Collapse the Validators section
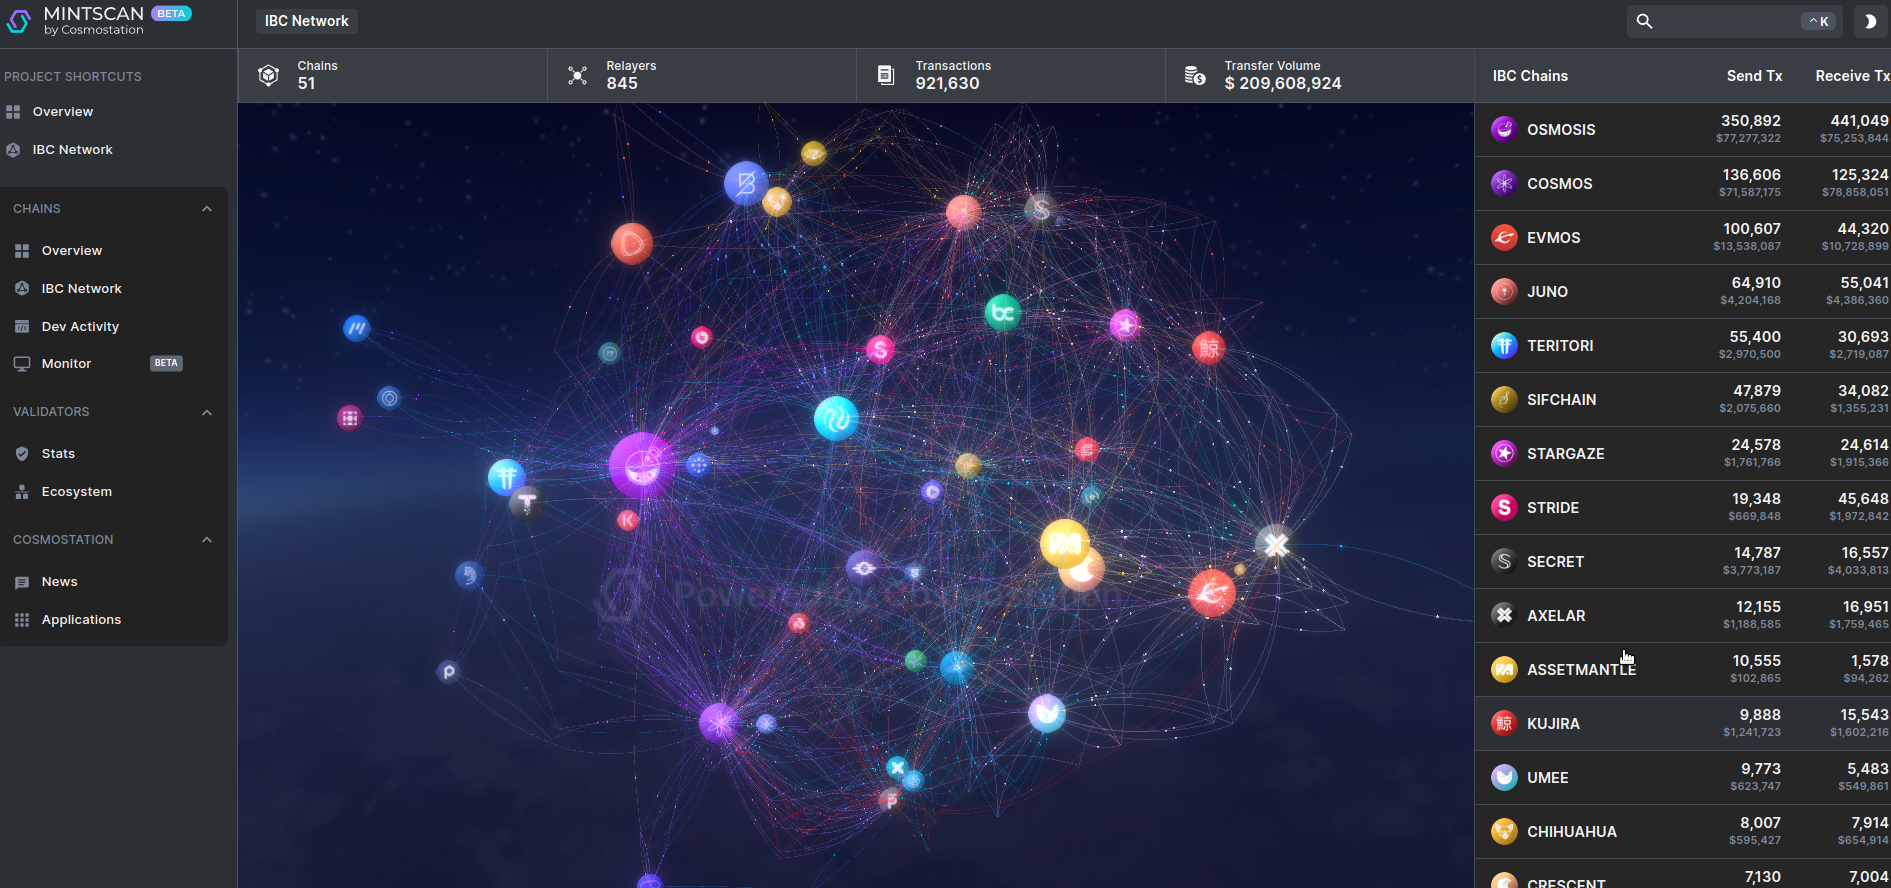1891x888 pixels. click(x=207, y=412)
